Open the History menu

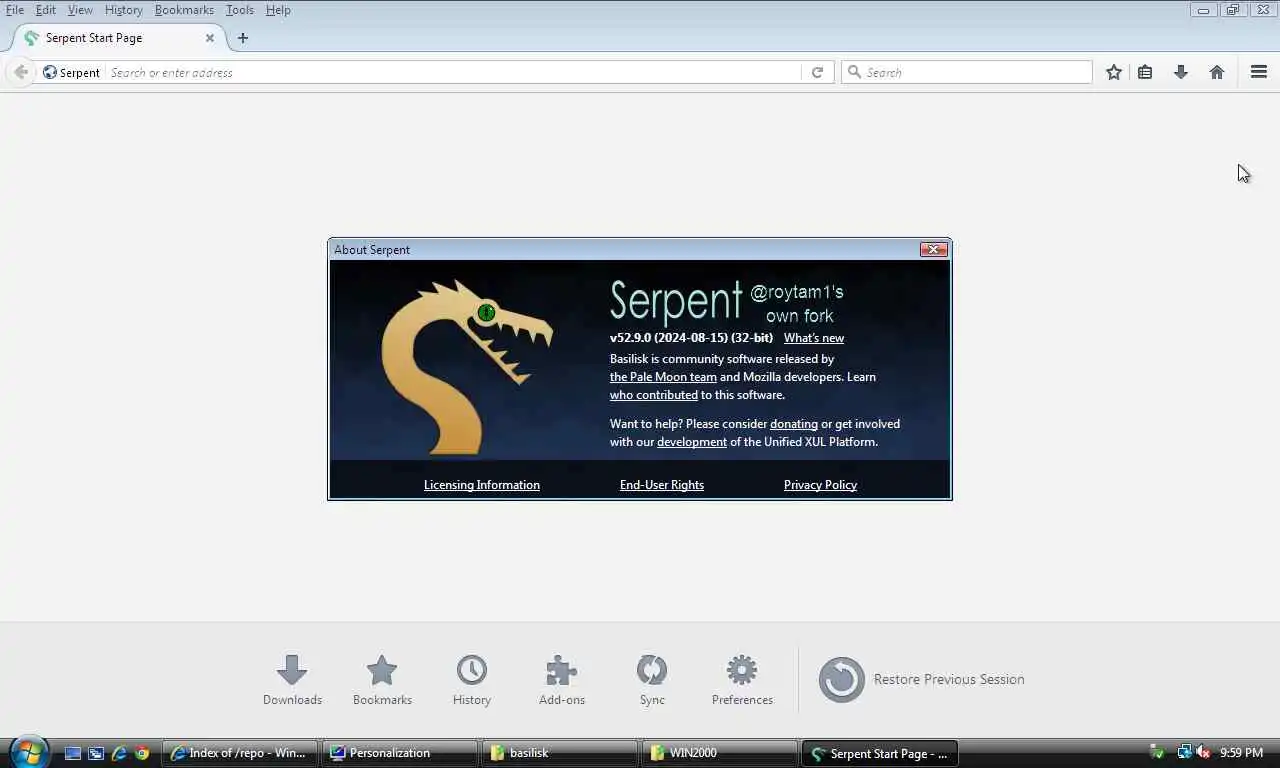point(123,10)
